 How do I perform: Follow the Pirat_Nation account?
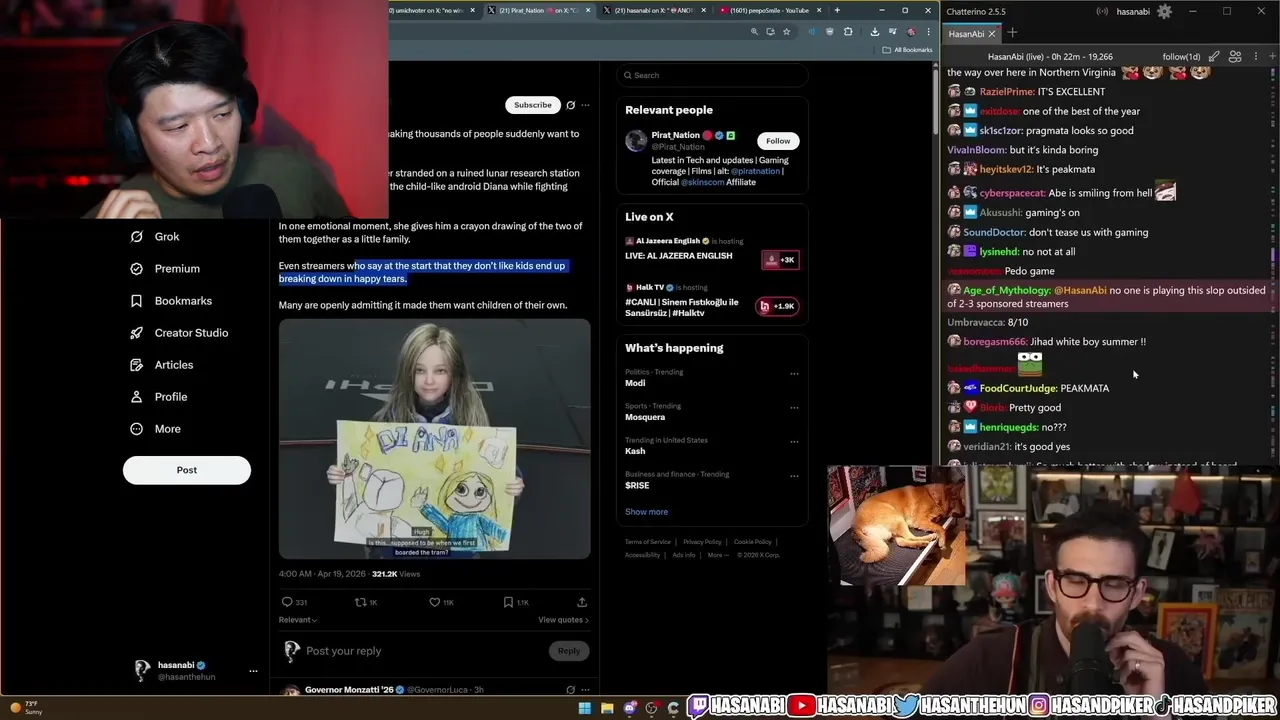778,141
